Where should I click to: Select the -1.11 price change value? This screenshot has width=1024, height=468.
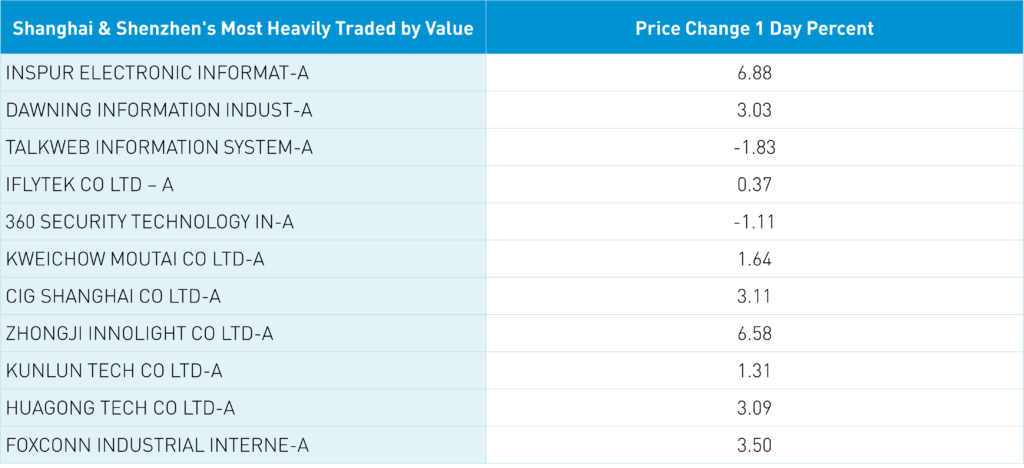tap(755, 221)
